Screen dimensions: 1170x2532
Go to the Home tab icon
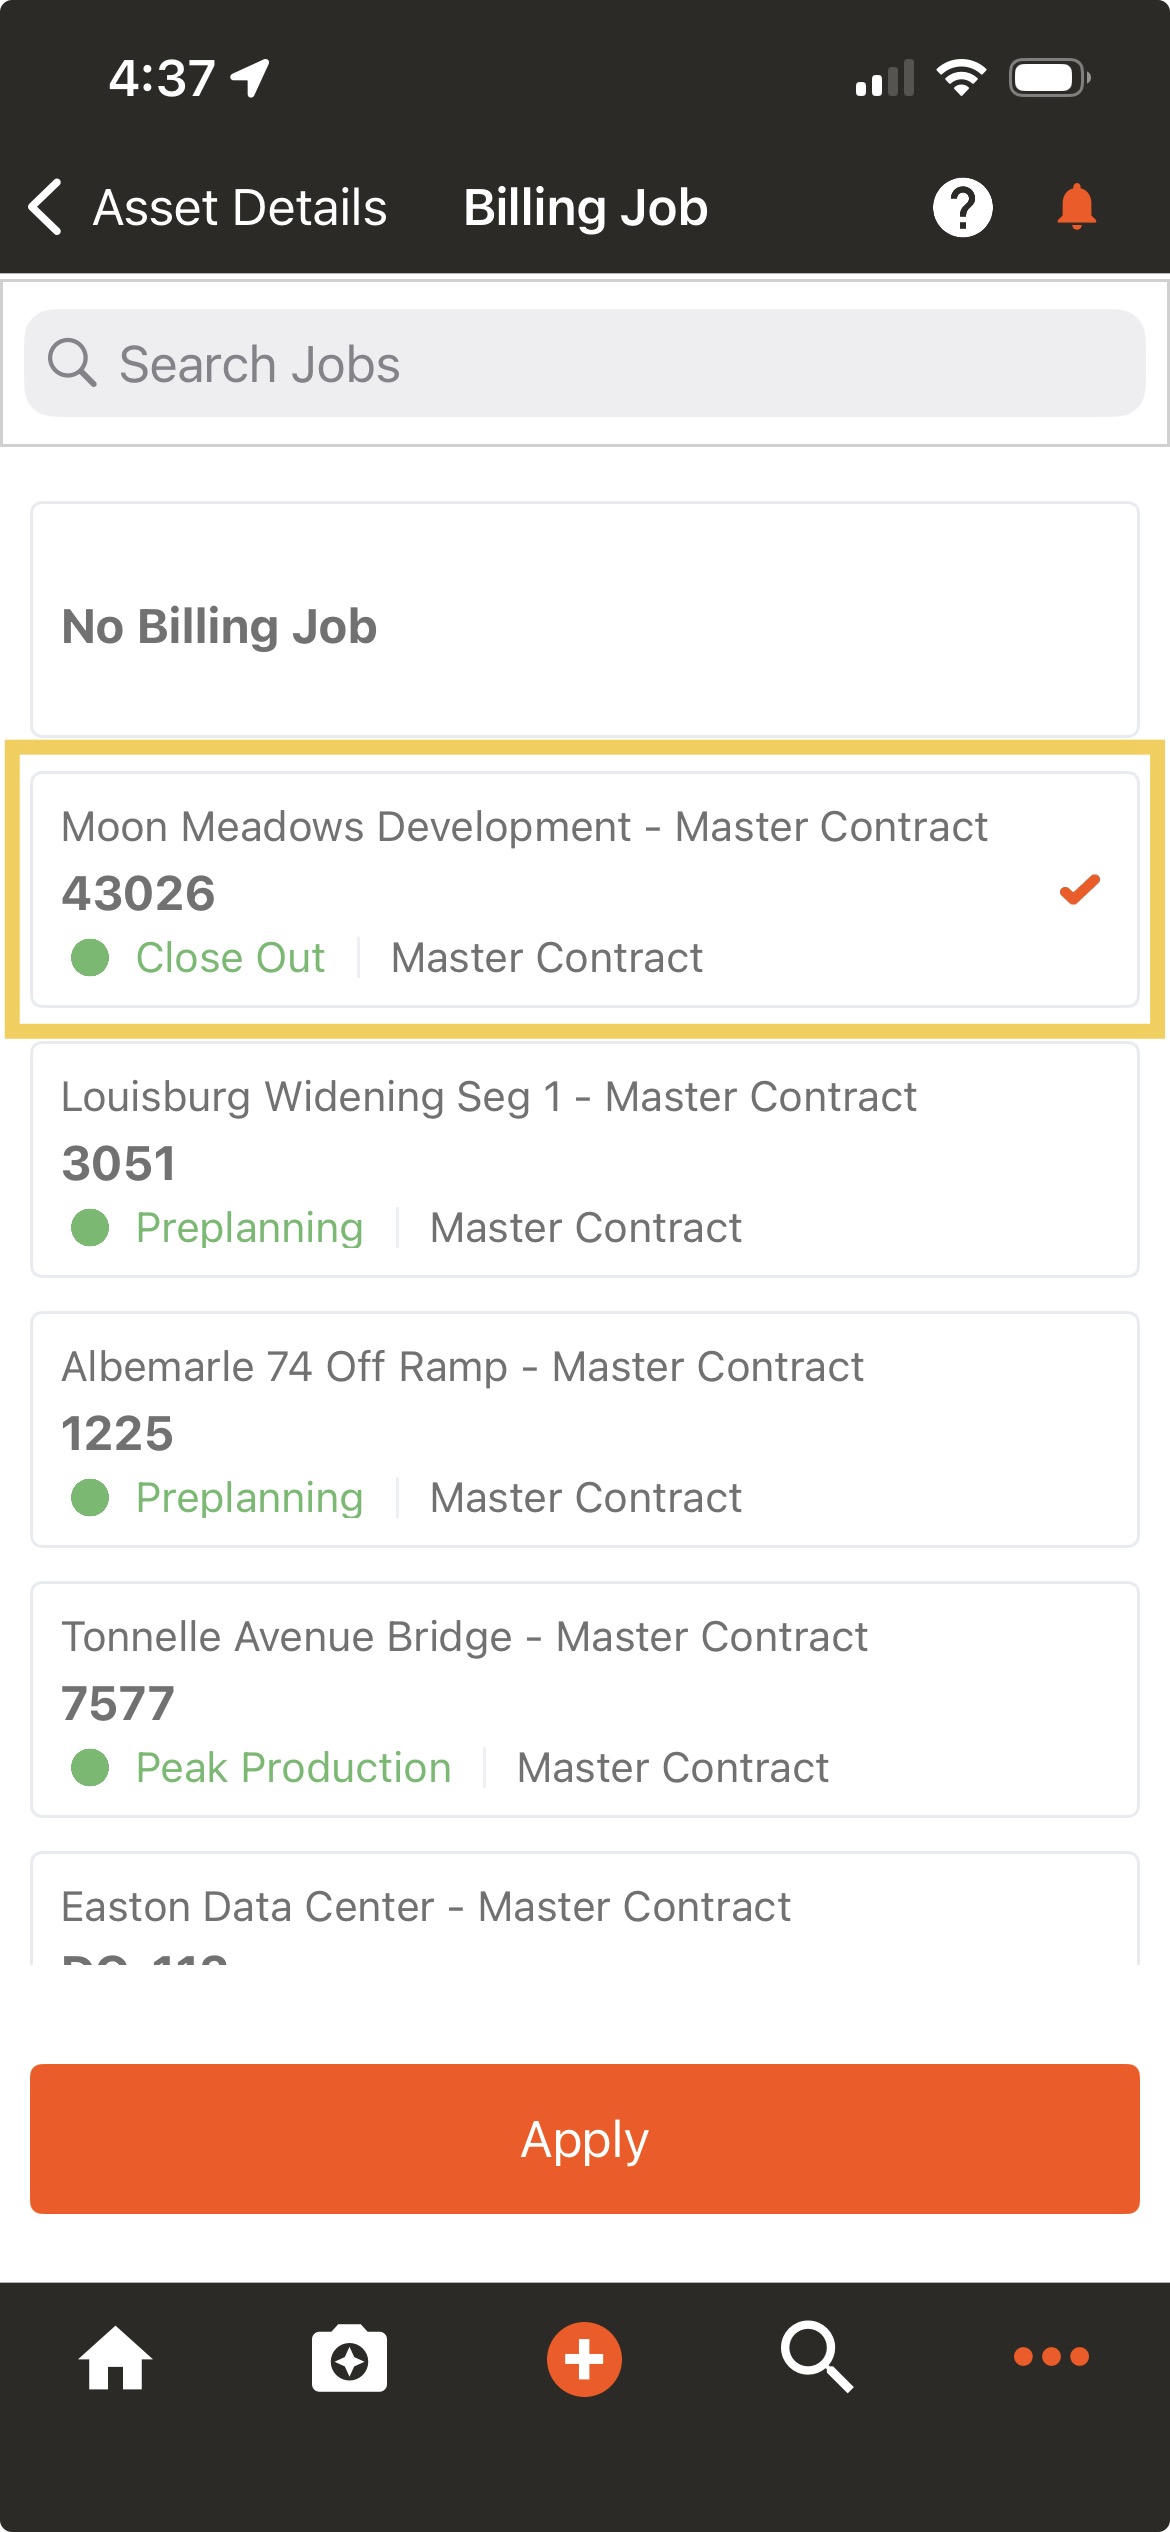point(115,2357)
